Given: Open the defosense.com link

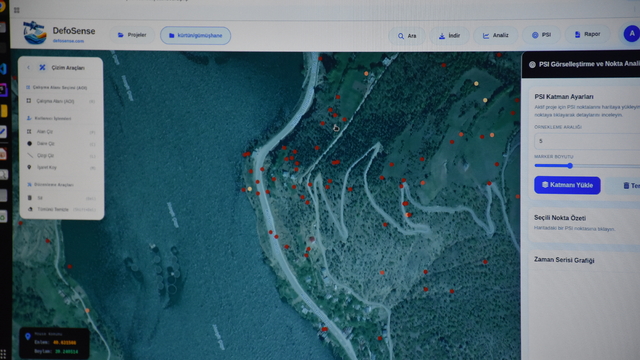Looking at the screenshot, I should coord(68,41).
